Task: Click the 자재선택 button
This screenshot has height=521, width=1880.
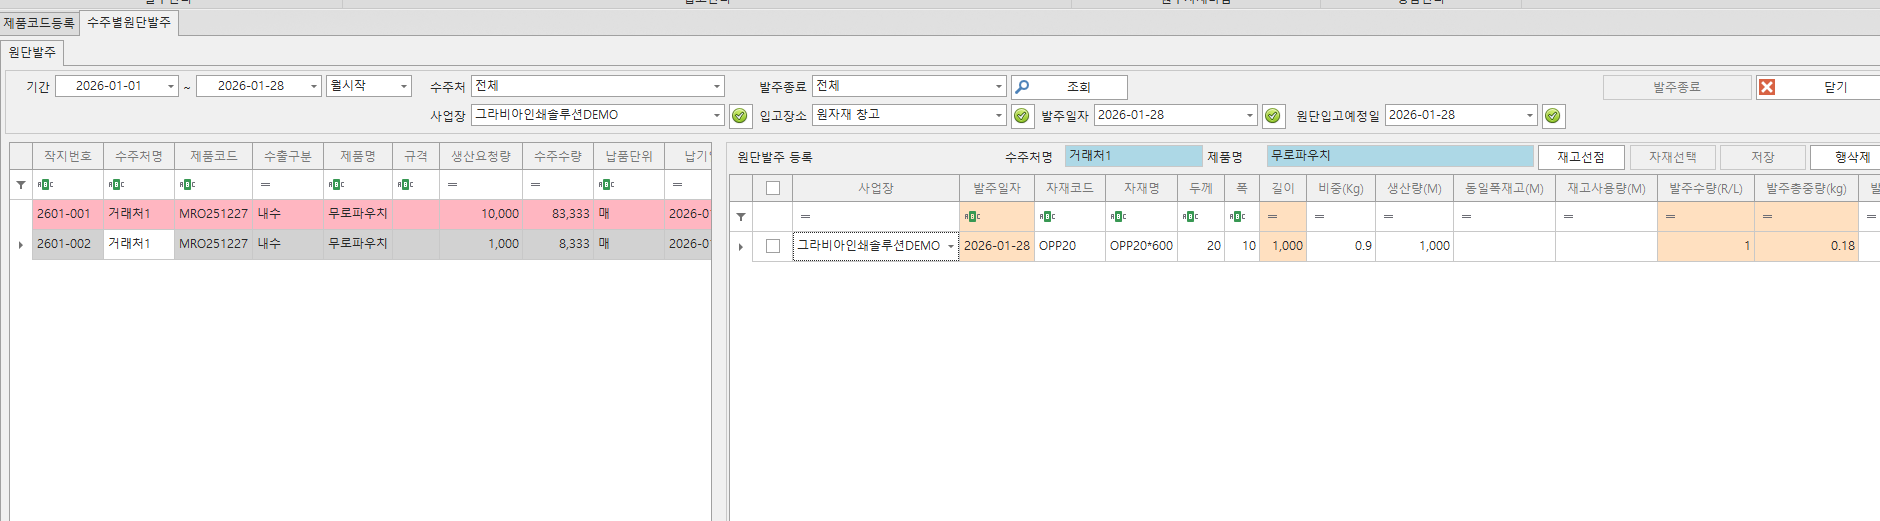Action: [1673, 157]
